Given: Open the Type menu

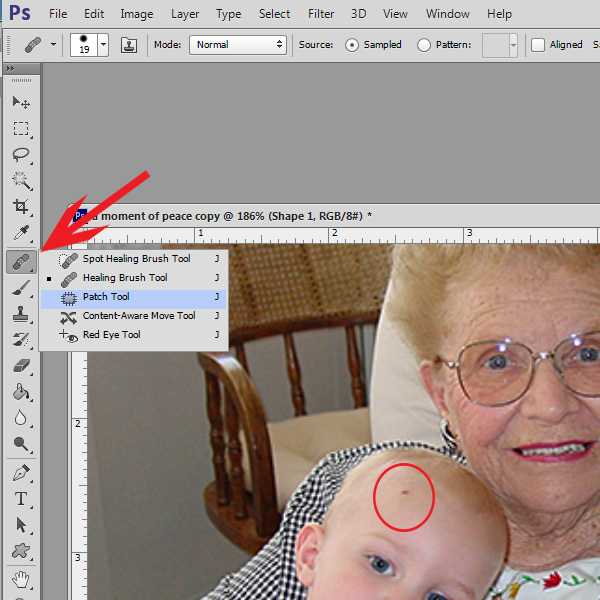Looking at the screenshot, I should pyautogui.click(x=228, y=14).
